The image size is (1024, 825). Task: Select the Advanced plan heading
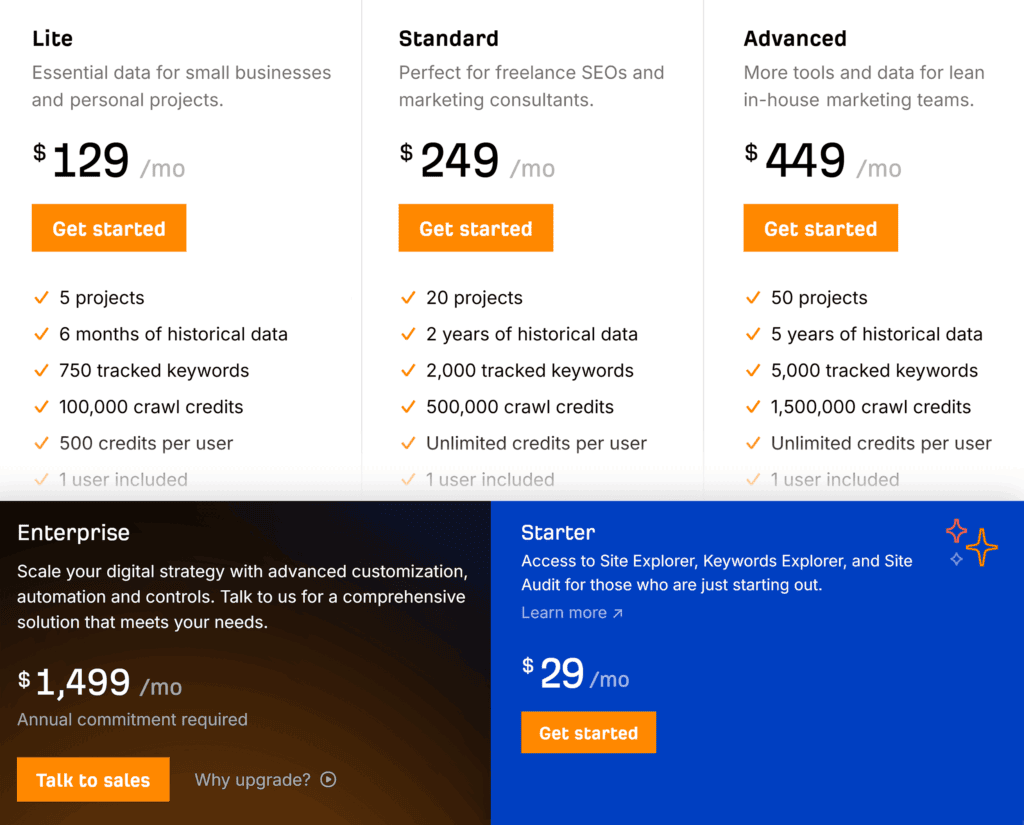click(x=795, y=38)
